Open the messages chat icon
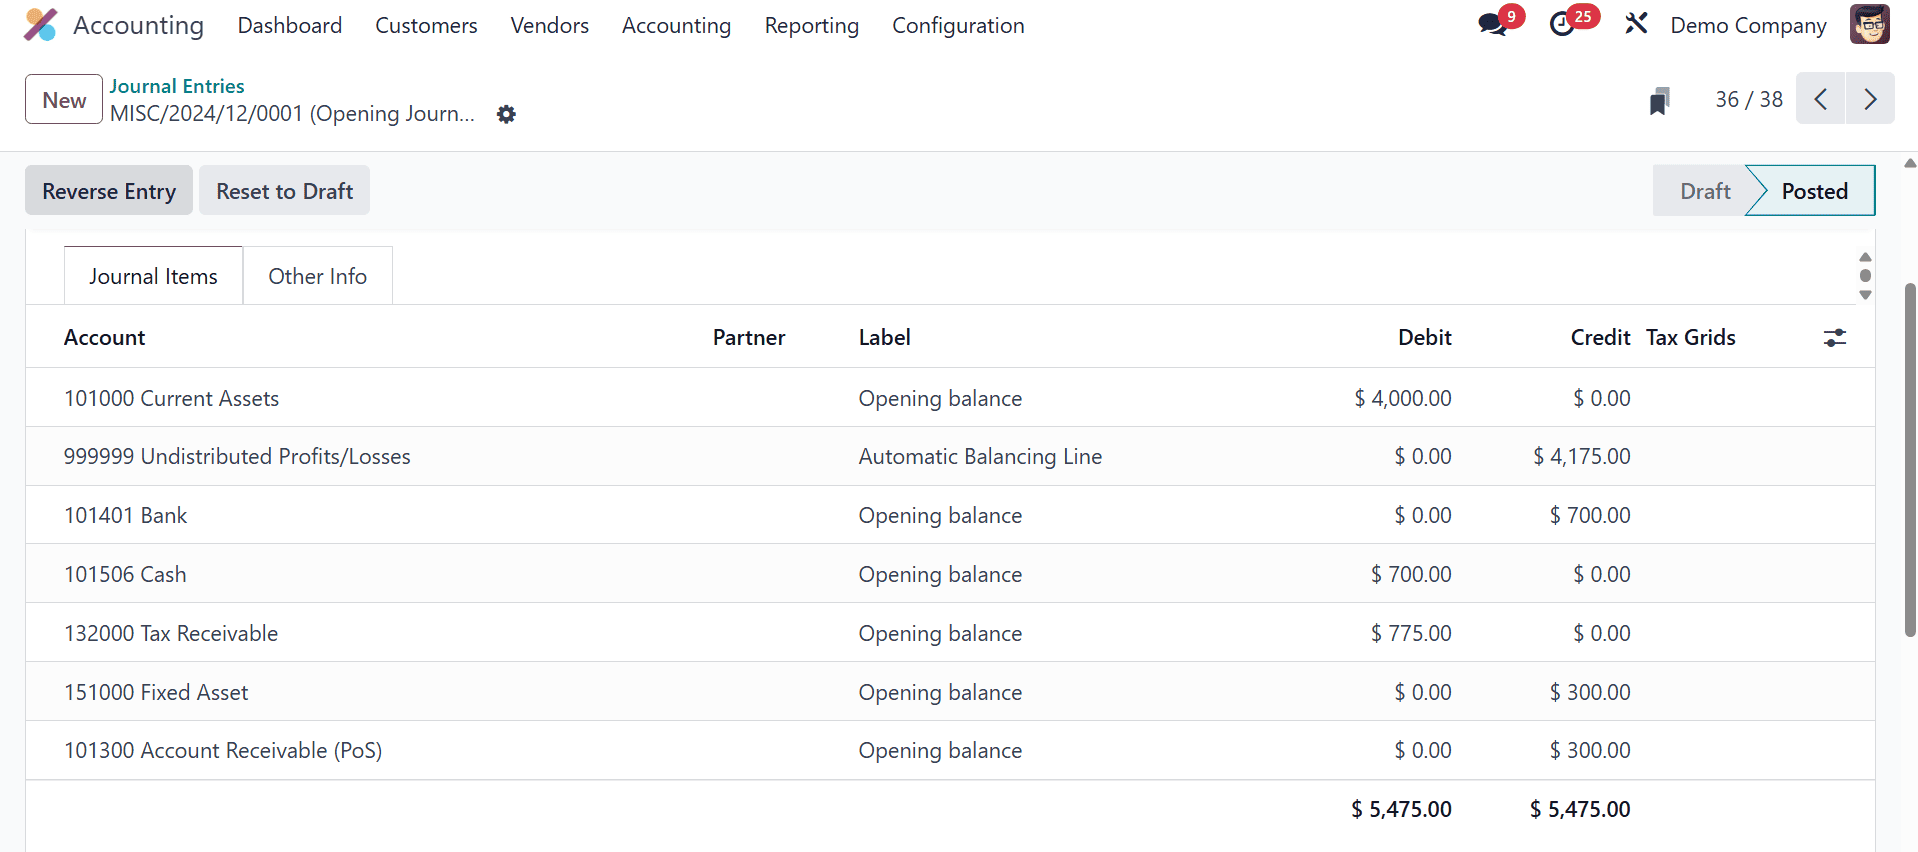 (x=1493, y=25)
